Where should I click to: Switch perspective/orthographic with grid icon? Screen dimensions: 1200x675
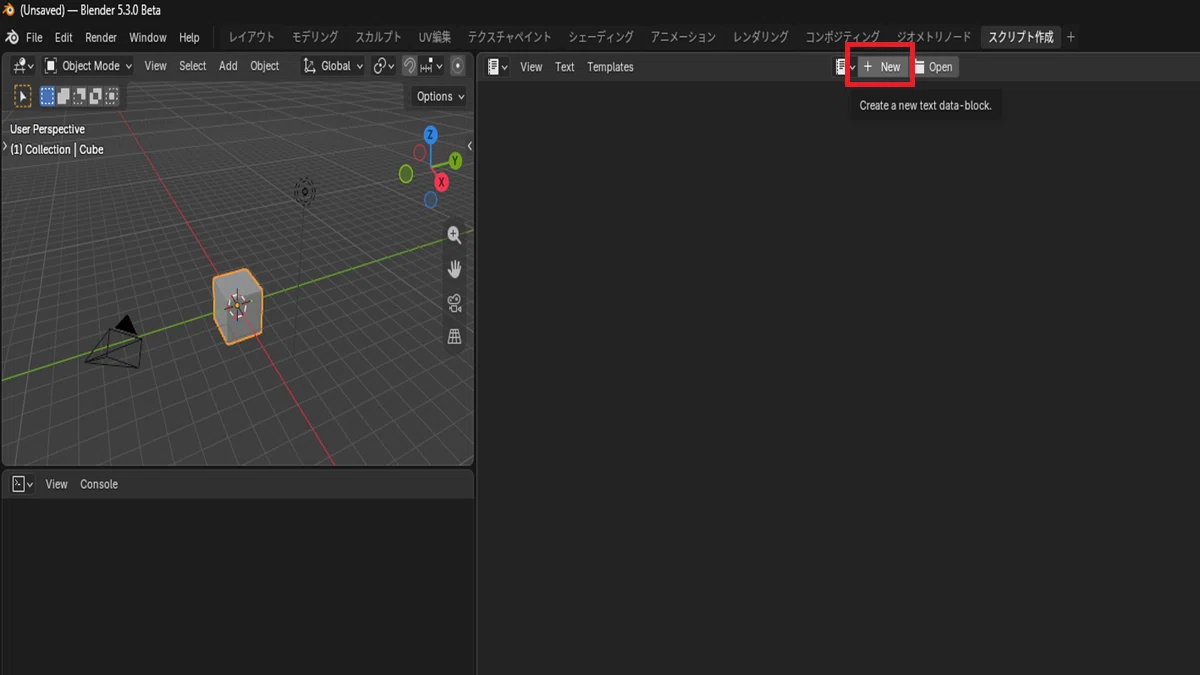click(454, 337)
